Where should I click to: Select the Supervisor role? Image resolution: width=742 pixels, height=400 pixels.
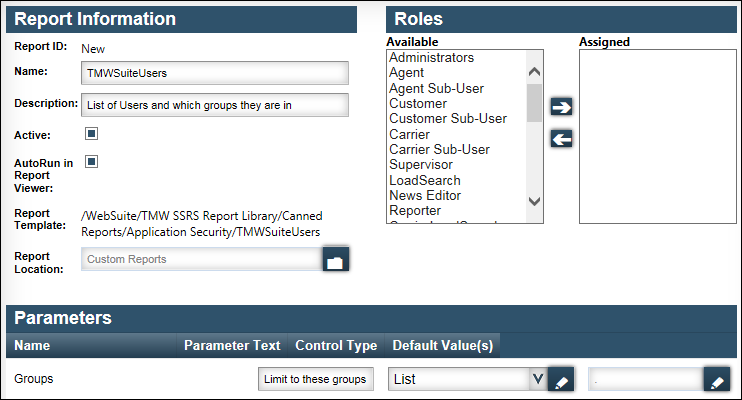tap(421, 164)
